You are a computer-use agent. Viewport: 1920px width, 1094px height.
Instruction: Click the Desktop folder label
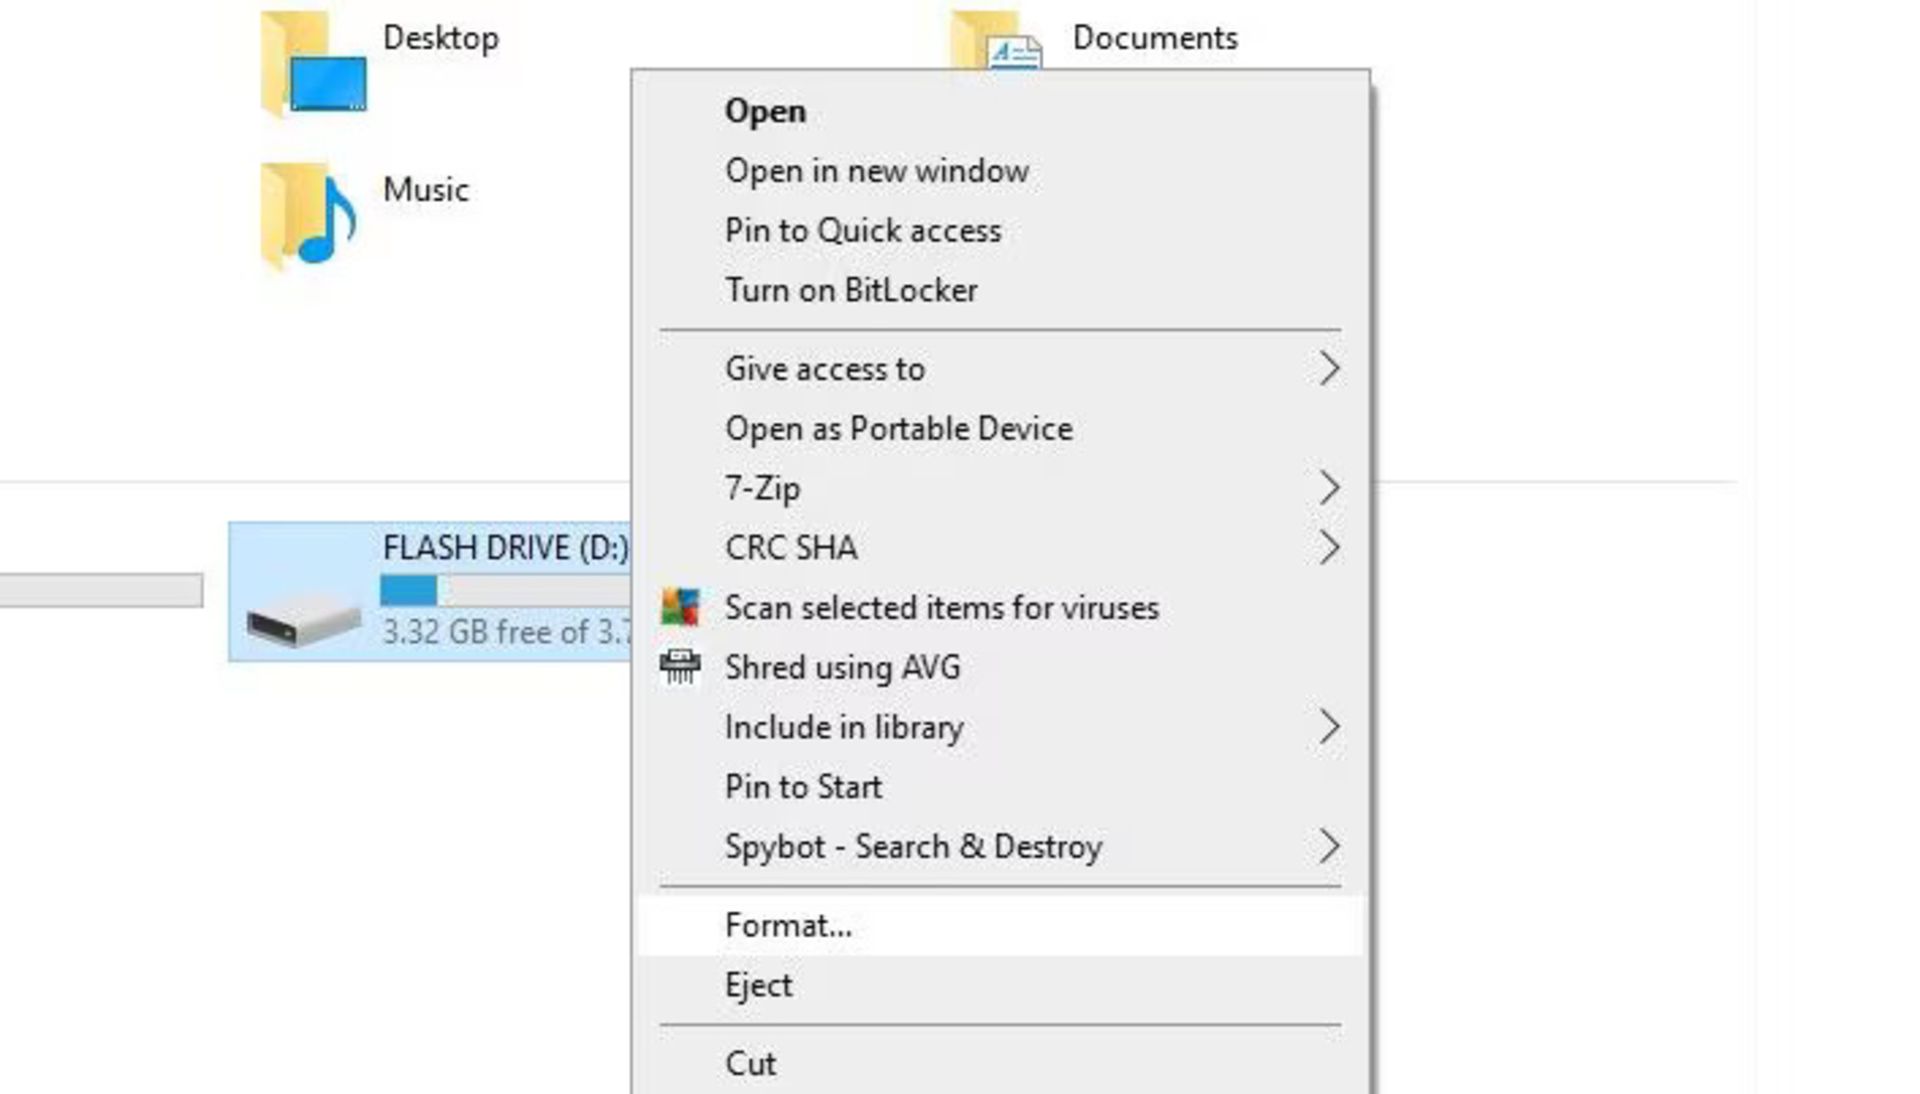[x=441, y=38]
